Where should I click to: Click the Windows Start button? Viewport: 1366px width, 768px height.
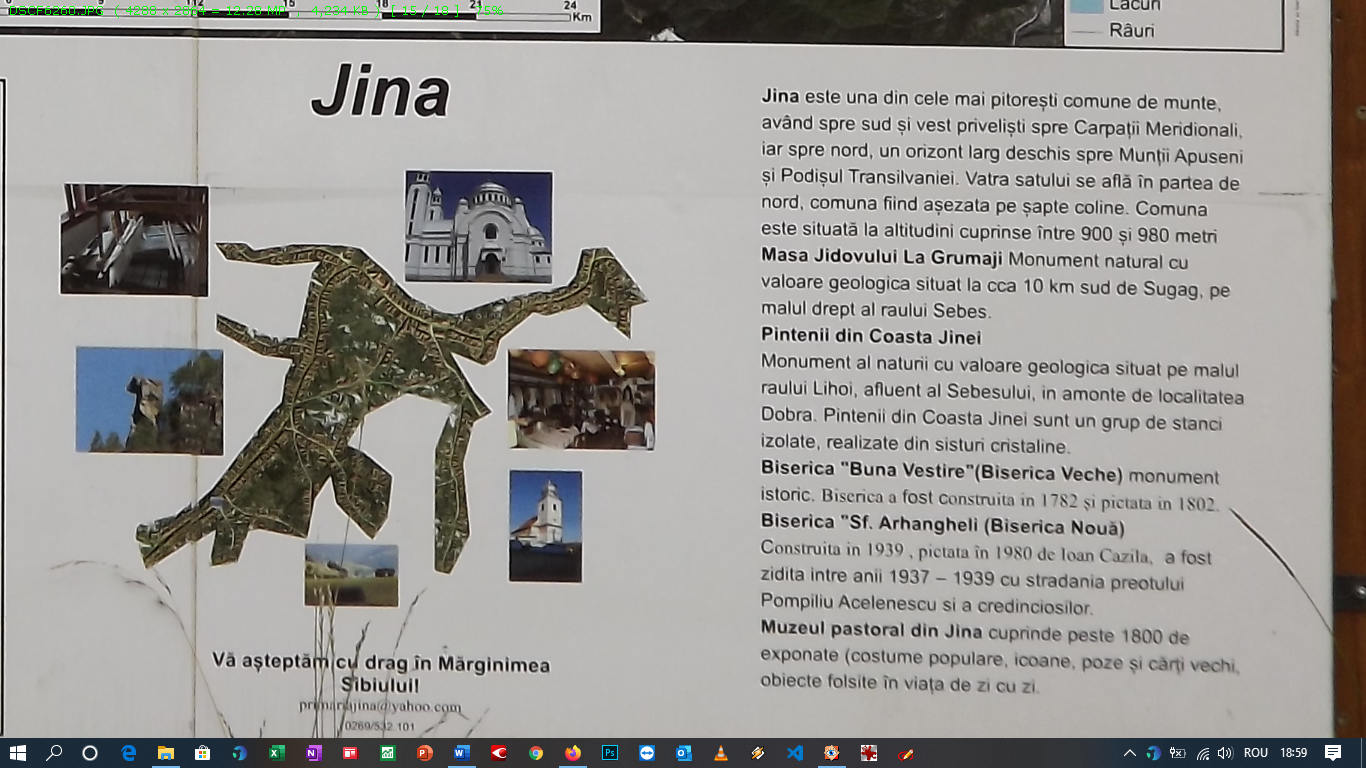[17, 753]
